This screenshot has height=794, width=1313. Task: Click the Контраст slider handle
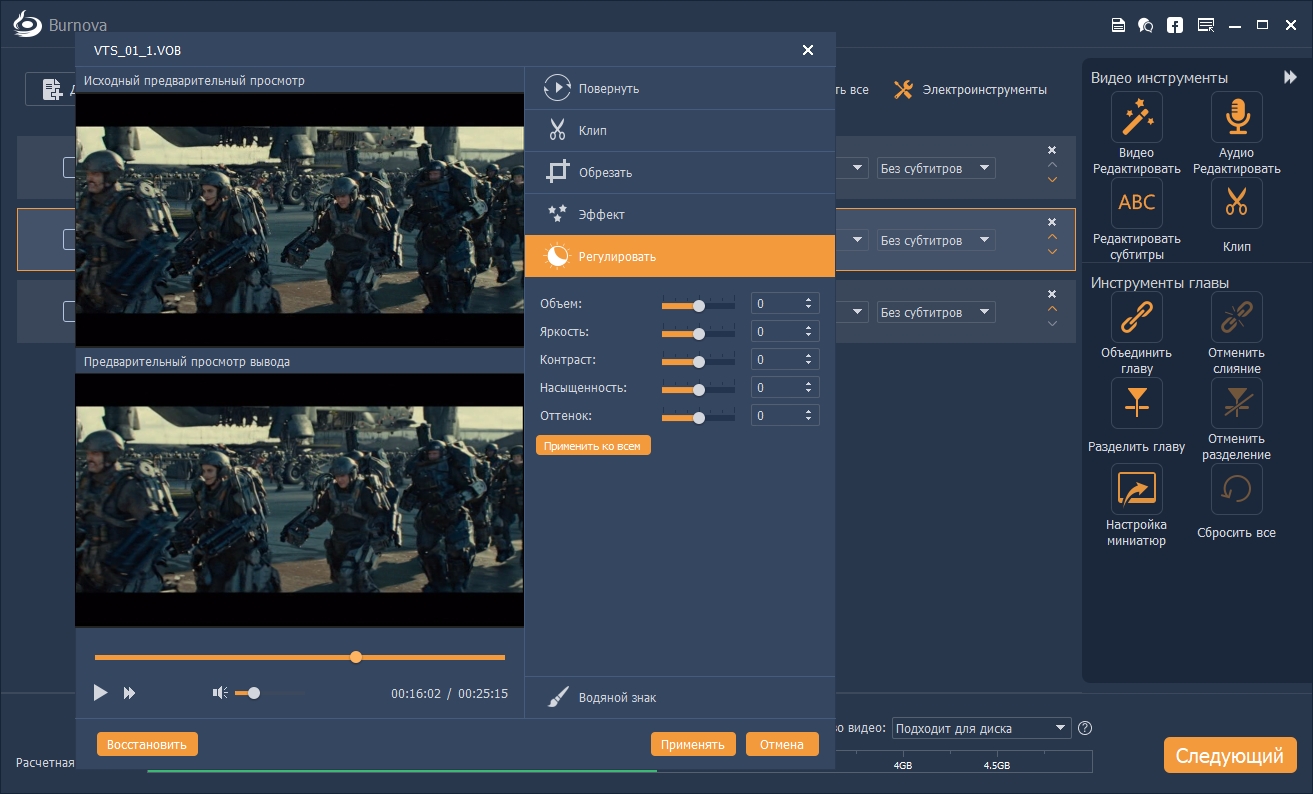click(x=699, y=362)
